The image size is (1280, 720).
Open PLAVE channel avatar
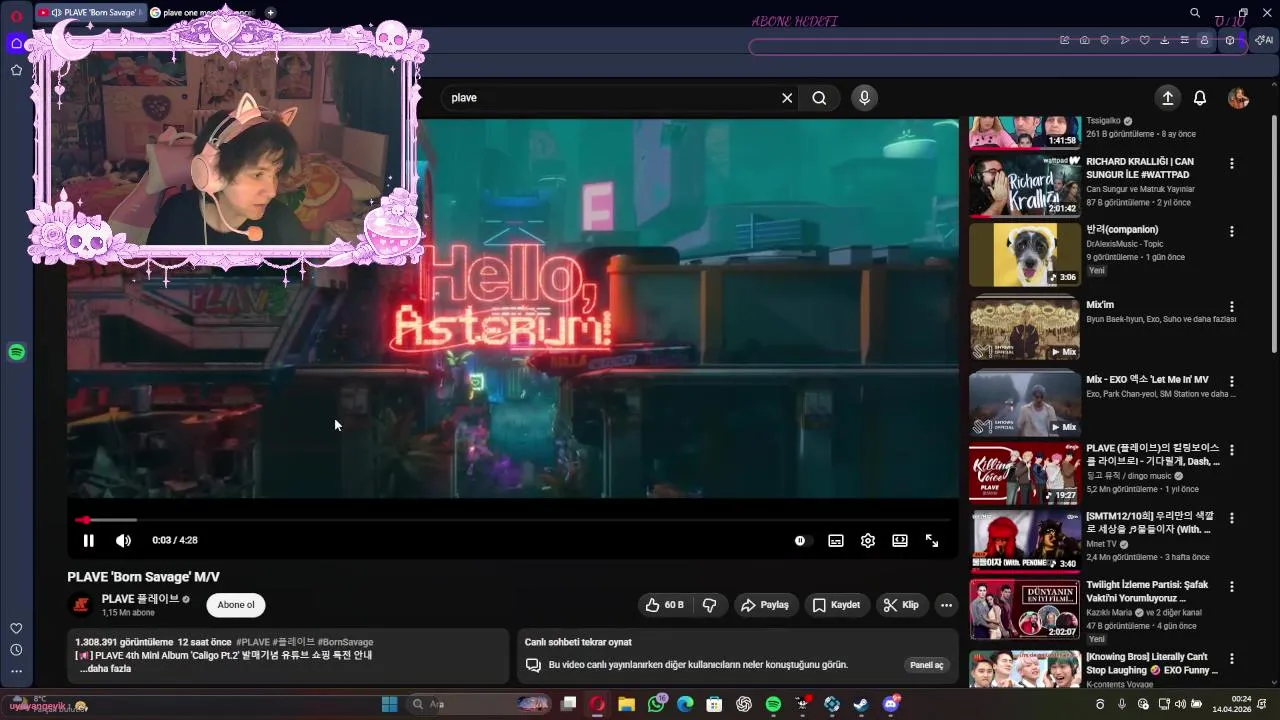[x=81, y=605]
